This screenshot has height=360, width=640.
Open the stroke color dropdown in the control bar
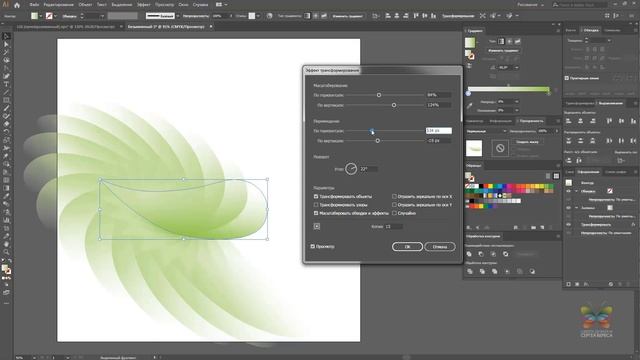pyautogui.click(x=55, y=16)
